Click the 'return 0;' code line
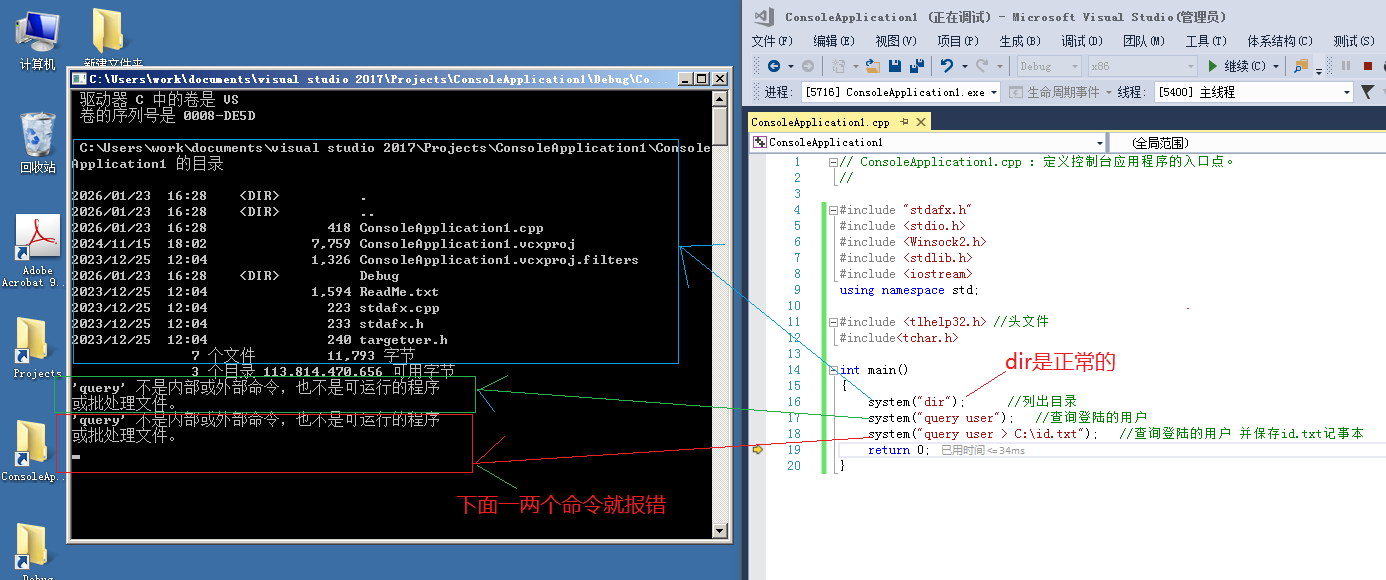1386x580 pixels. tap(898, 450)
